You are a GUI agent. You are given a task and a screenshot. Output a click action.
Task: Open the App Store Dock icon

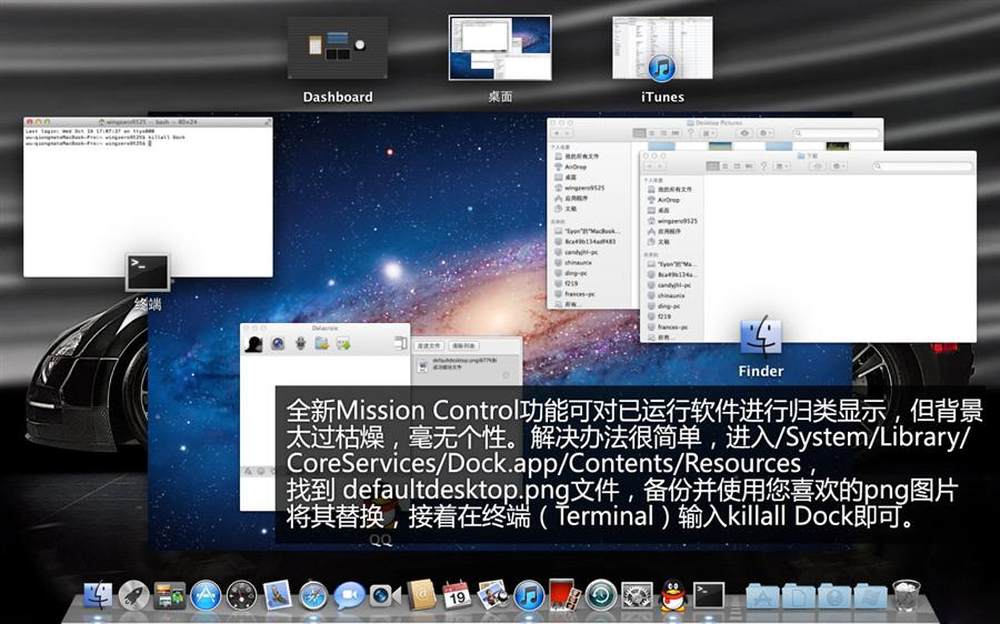pyautogui.click(x=205, y=596)
